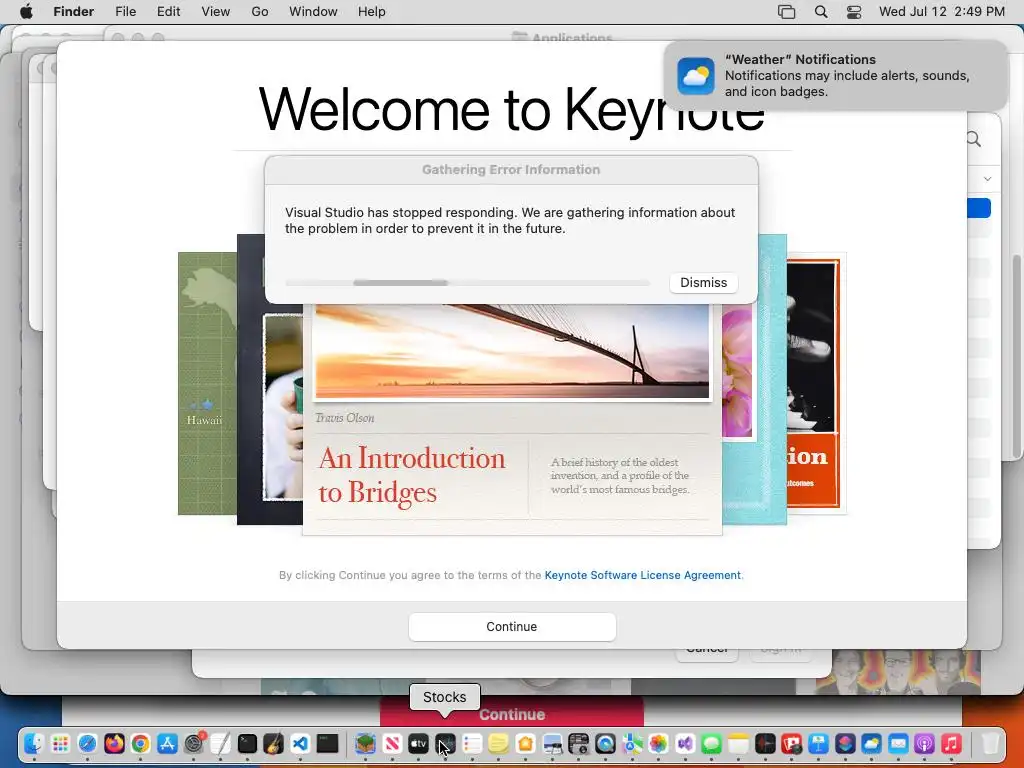1024x768 pixels.
Task: Open Preview in the dock
Action: [552, 743]
